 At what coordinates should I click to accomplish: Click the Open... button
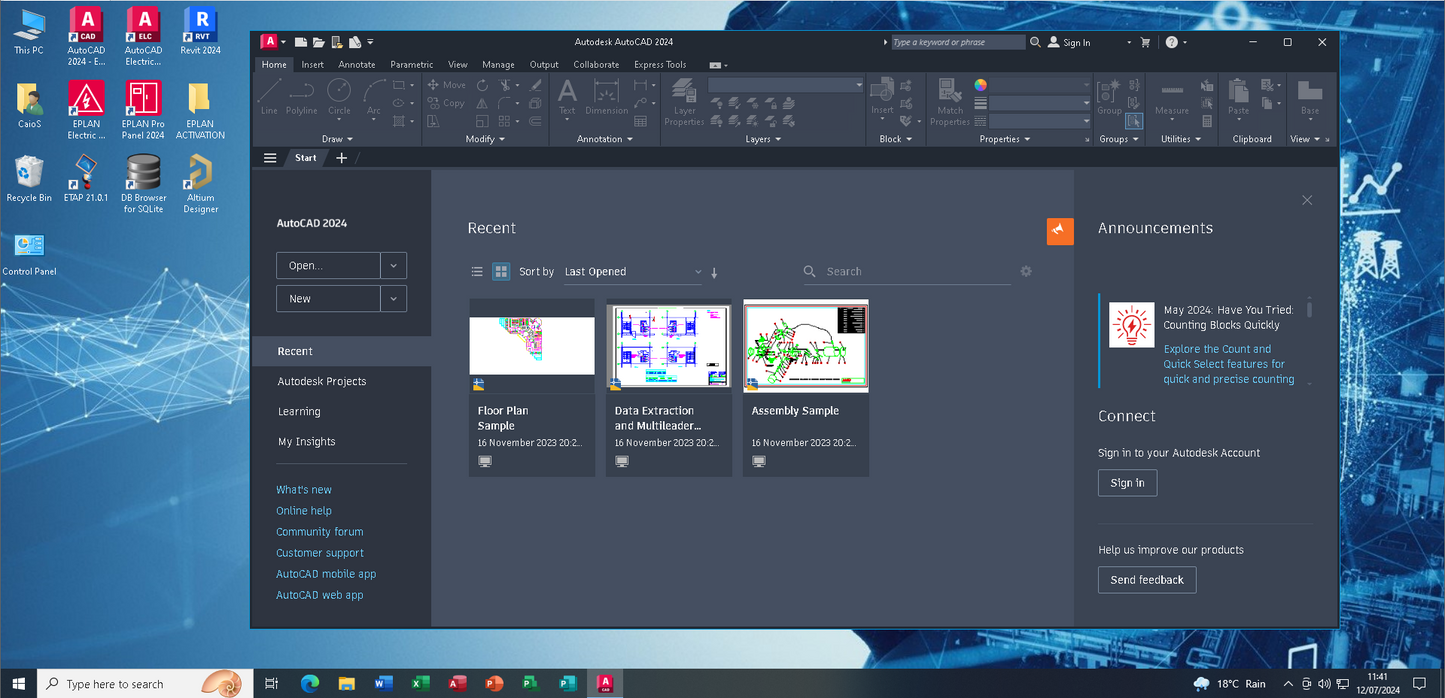[328, 266]
